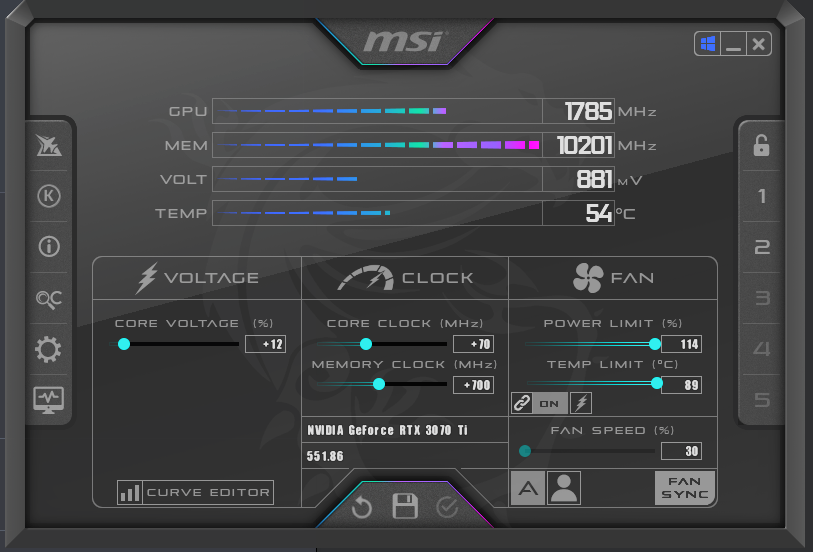Click the VOLT 881 mV readout
813x552 pixels.
coord(578,179)
